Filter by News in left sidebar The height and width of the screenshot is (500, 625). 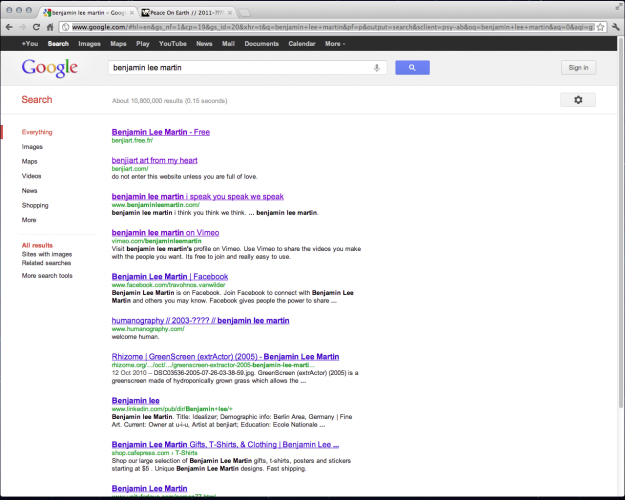29,191
